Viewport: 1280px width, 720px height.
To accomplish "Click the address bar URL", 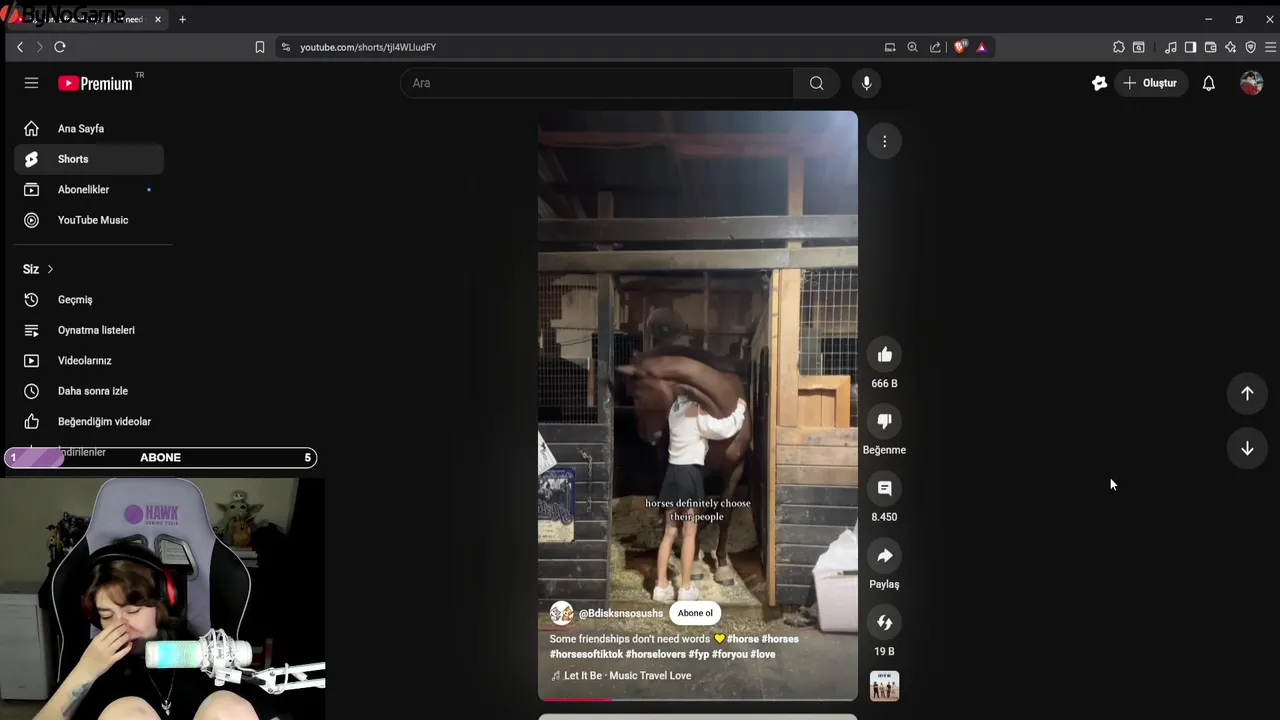I will pos(368,47).
